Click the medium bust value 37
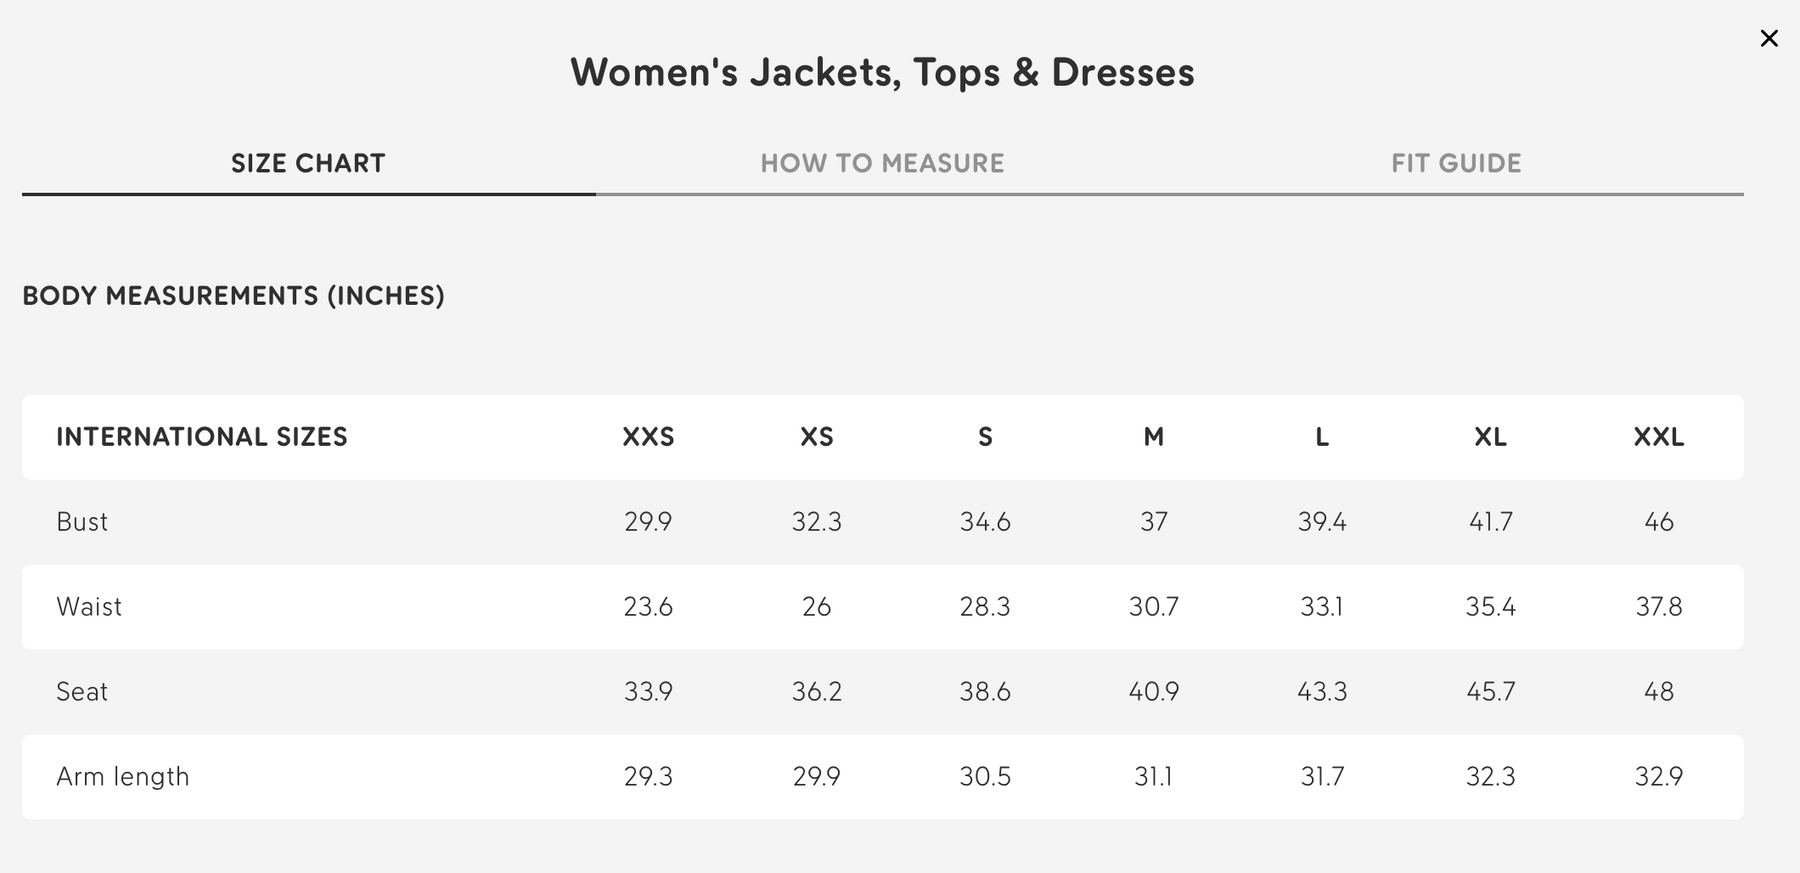 [1154, 522]
